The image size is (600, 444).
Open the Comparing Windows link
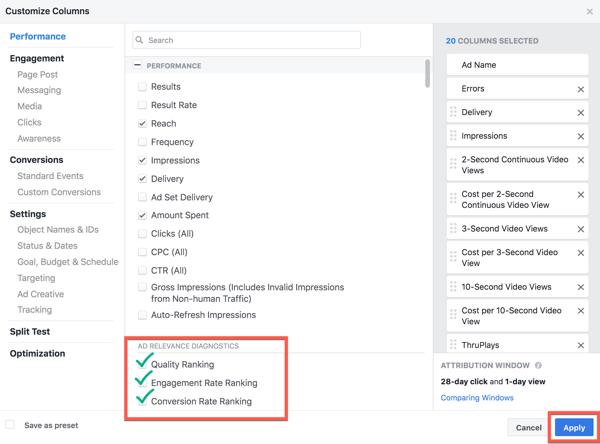(x=477, y=398)
